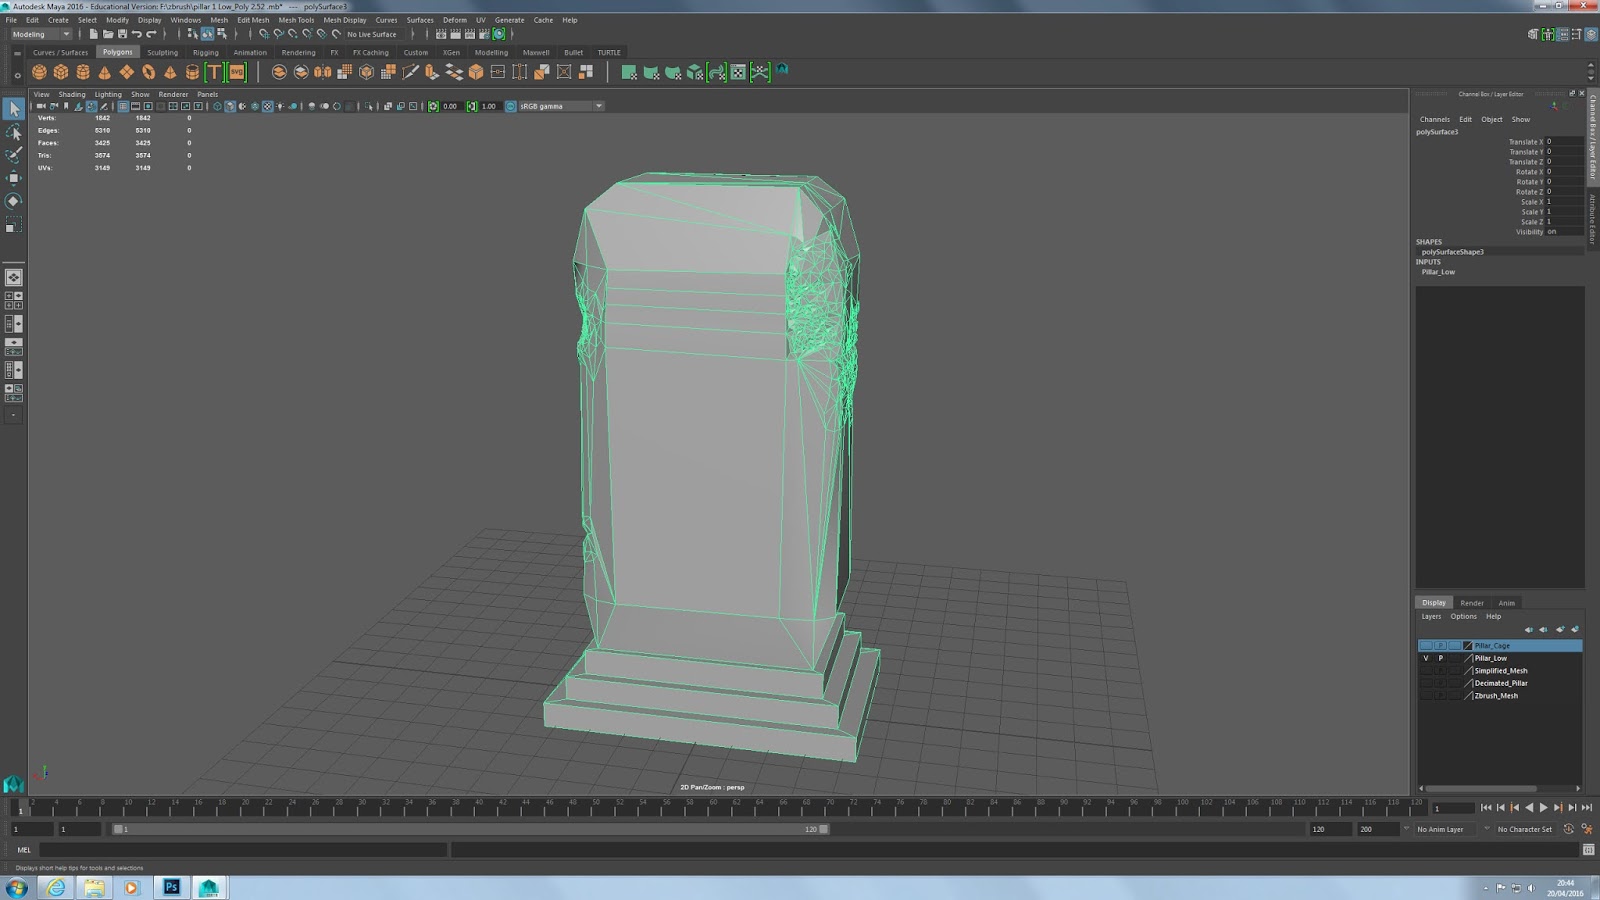The width and height of the screenshot is (1600, 900).
Task: Activate the Multi-Cut tool icon
Action: pyautogui.click(x=408, y=71)
